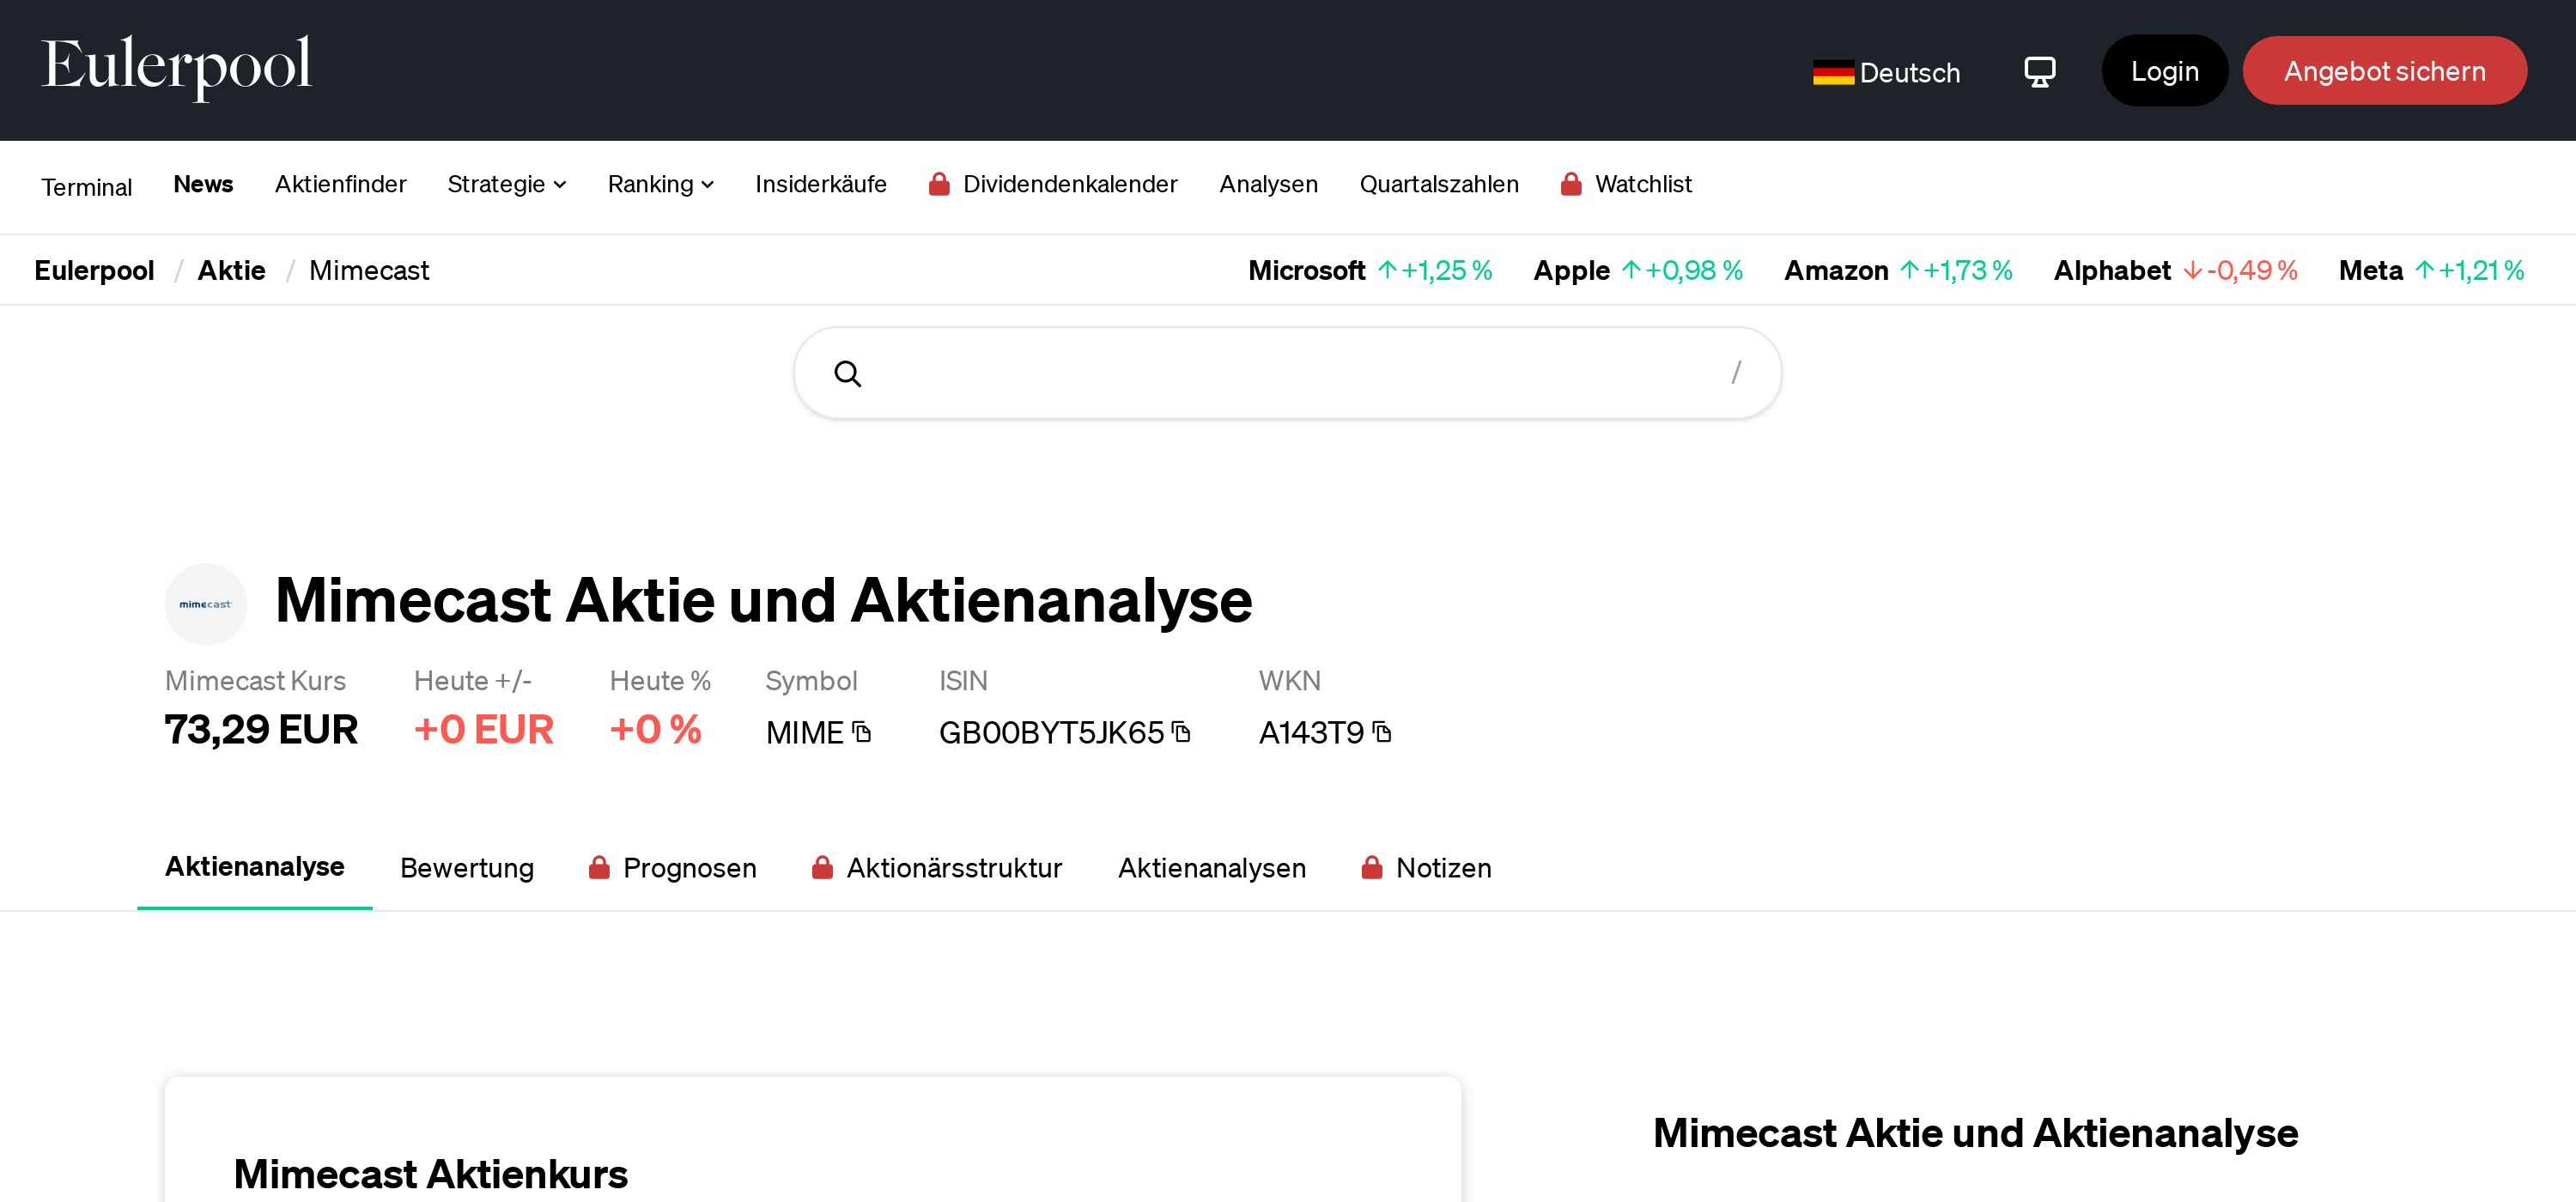Expand the Strategie menu
2576x1202 pixels.
pos(507,184)
